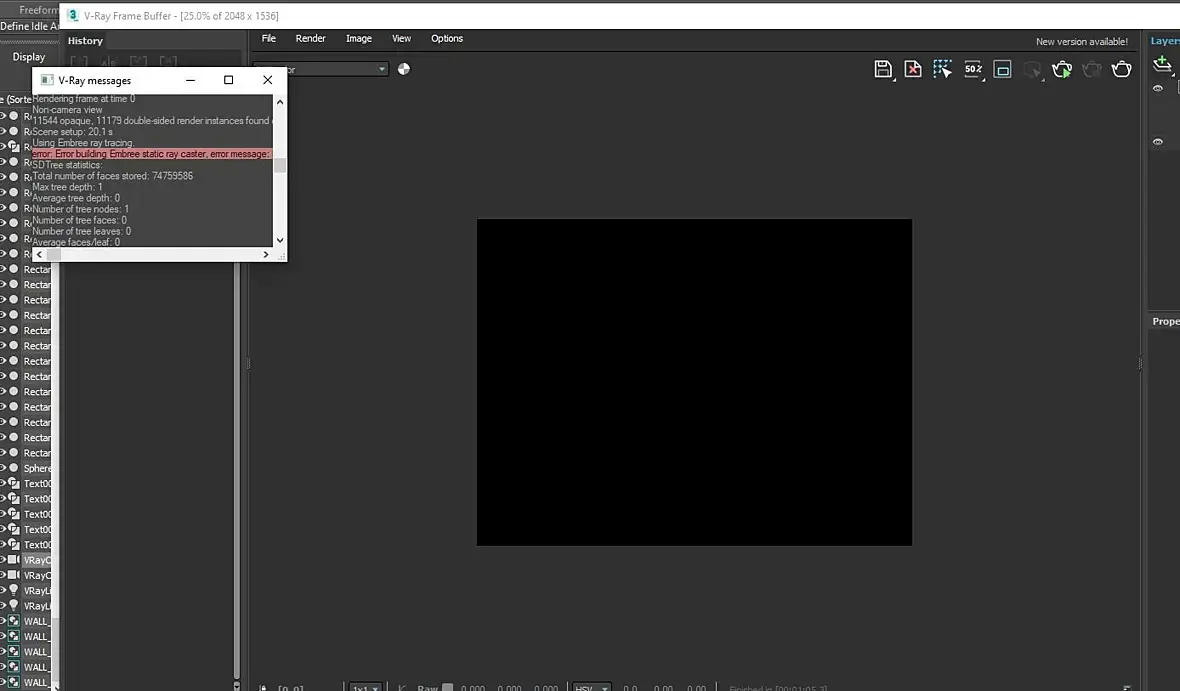
Task: Click 'Total number of faces stored: 74759586' line
Action: [113, 175]
